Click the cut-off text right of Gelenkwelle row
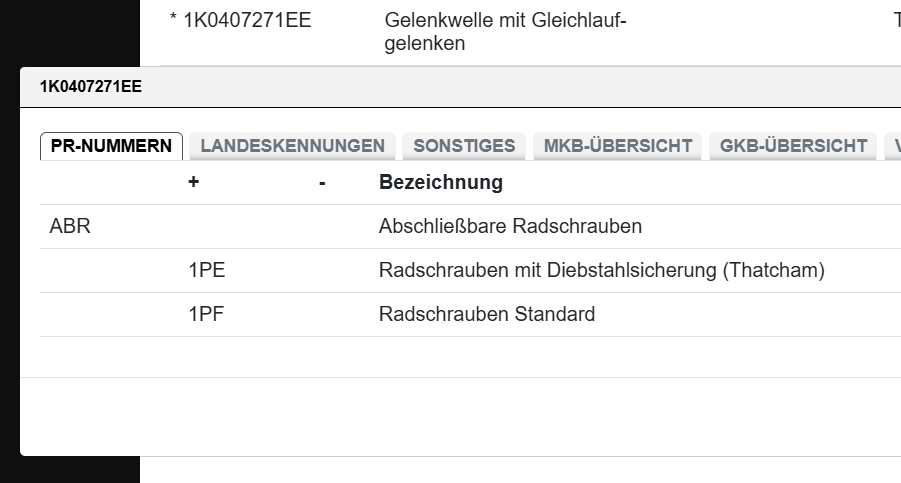Image resolution: width=901 pixels, height=483 pixels. tap(896, 20)
